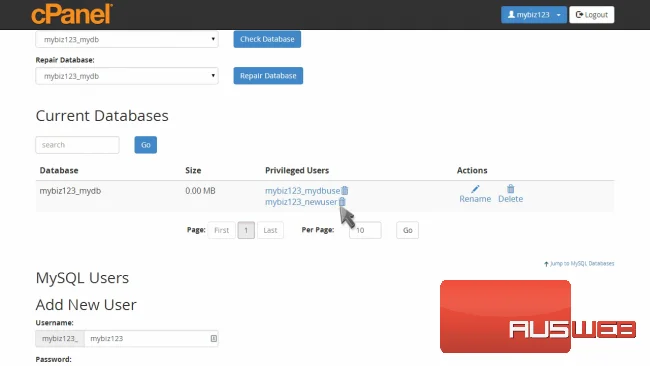Click the Delete trash icon in Actions

(511, 189)
